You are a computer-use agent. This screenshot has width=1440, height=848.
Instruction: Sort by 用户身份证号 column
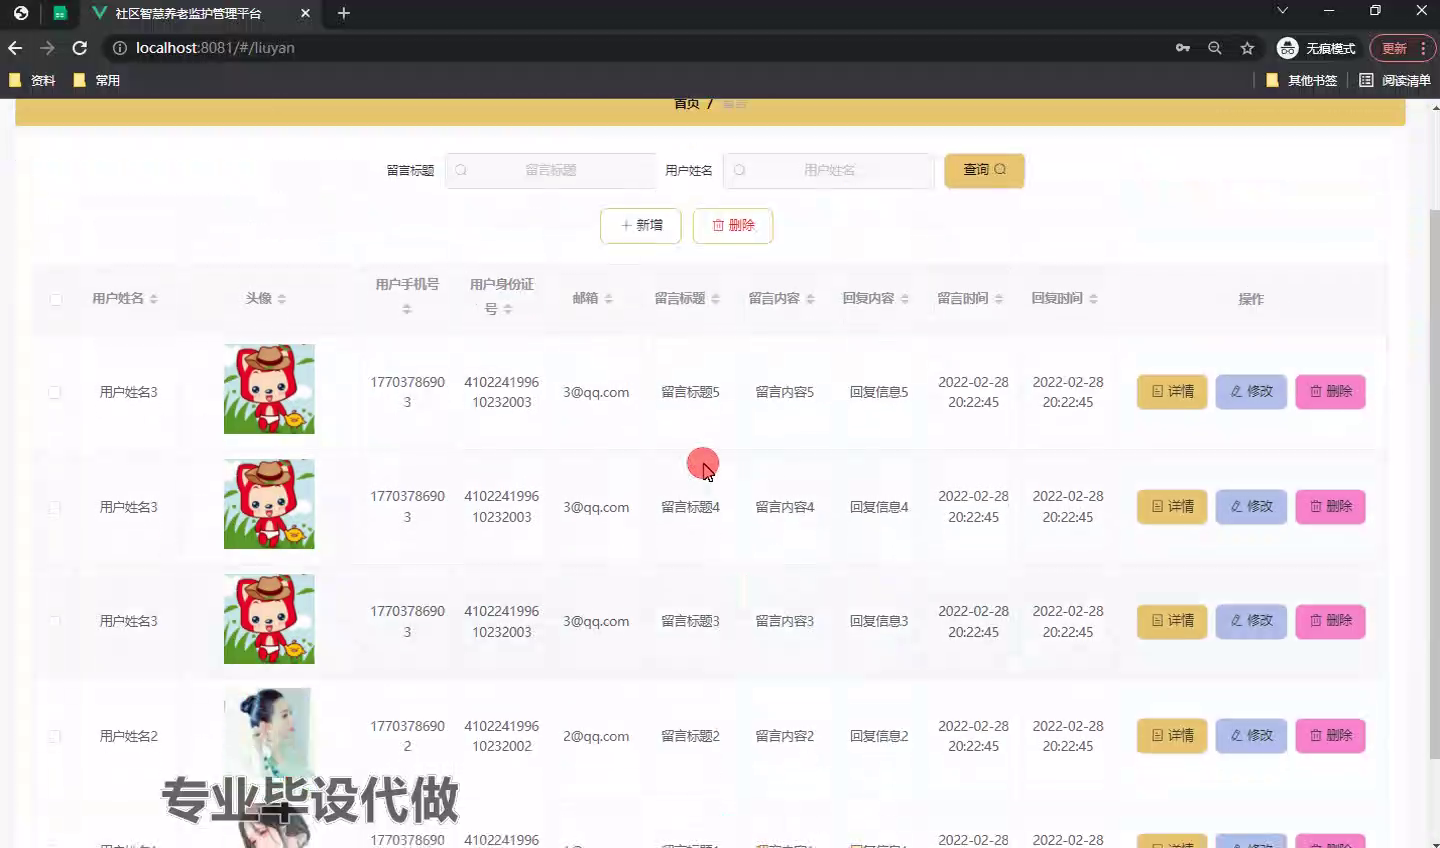508,309
